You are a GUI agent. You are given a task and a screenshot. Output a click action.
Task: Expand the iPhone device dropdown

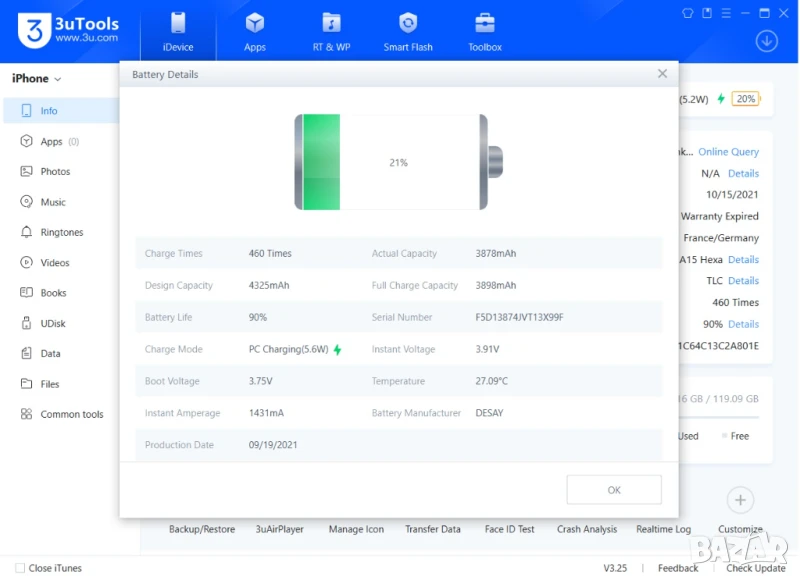click(36, 78)
